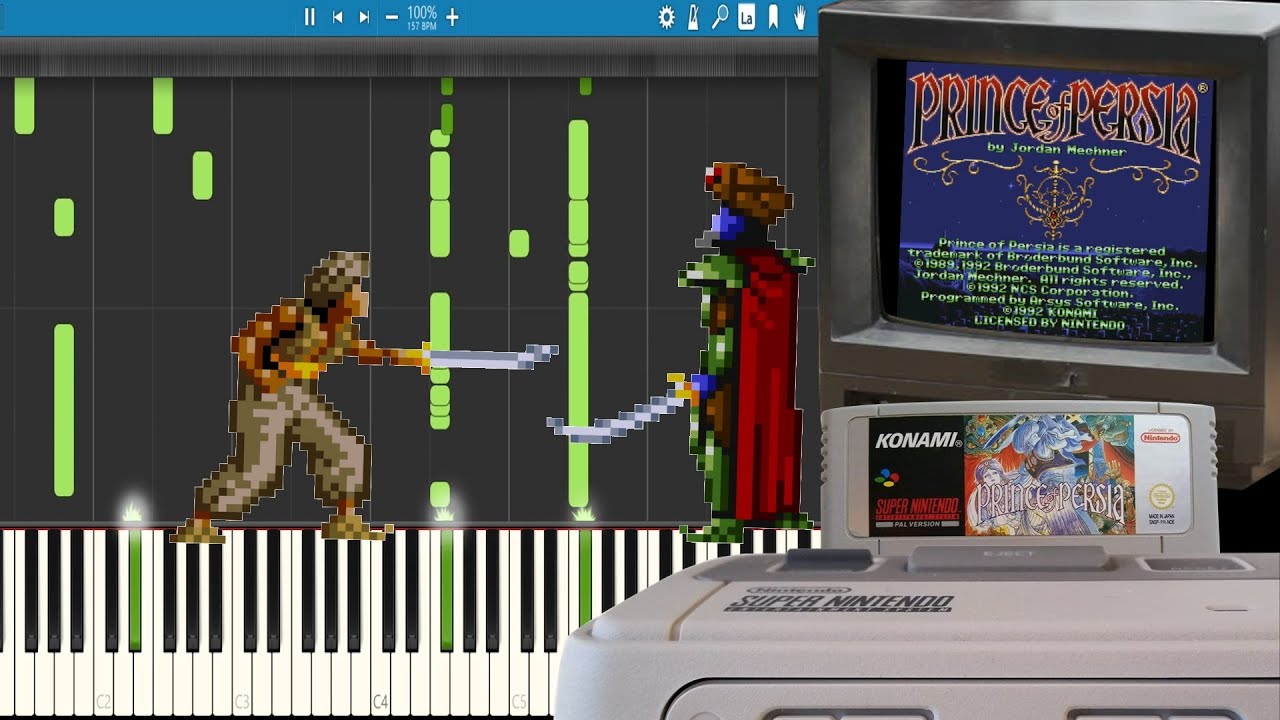This screenshot has height=720, width=1280.
Task: Add a bookmark with bookmark icon
Action: (773, 17)
